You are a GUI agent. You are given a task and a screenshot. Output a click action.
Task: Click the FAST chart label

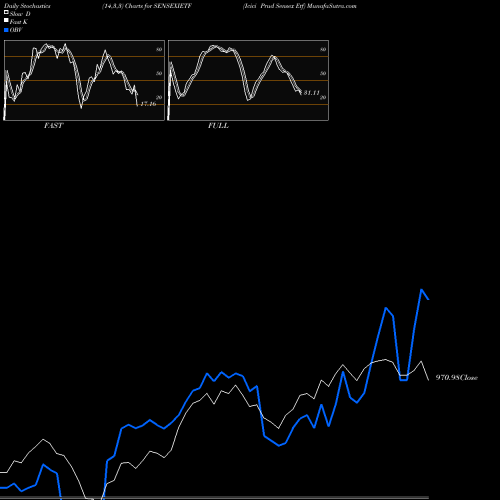point(53,126)
